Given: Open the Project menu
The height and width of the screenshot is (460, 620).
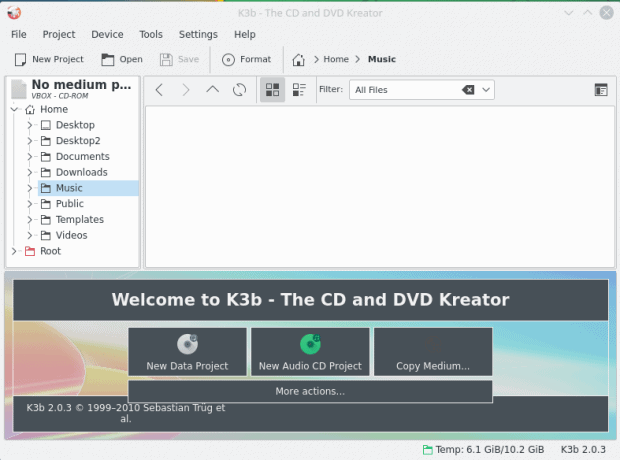Looking at the screenshot, I should point(59,35).
